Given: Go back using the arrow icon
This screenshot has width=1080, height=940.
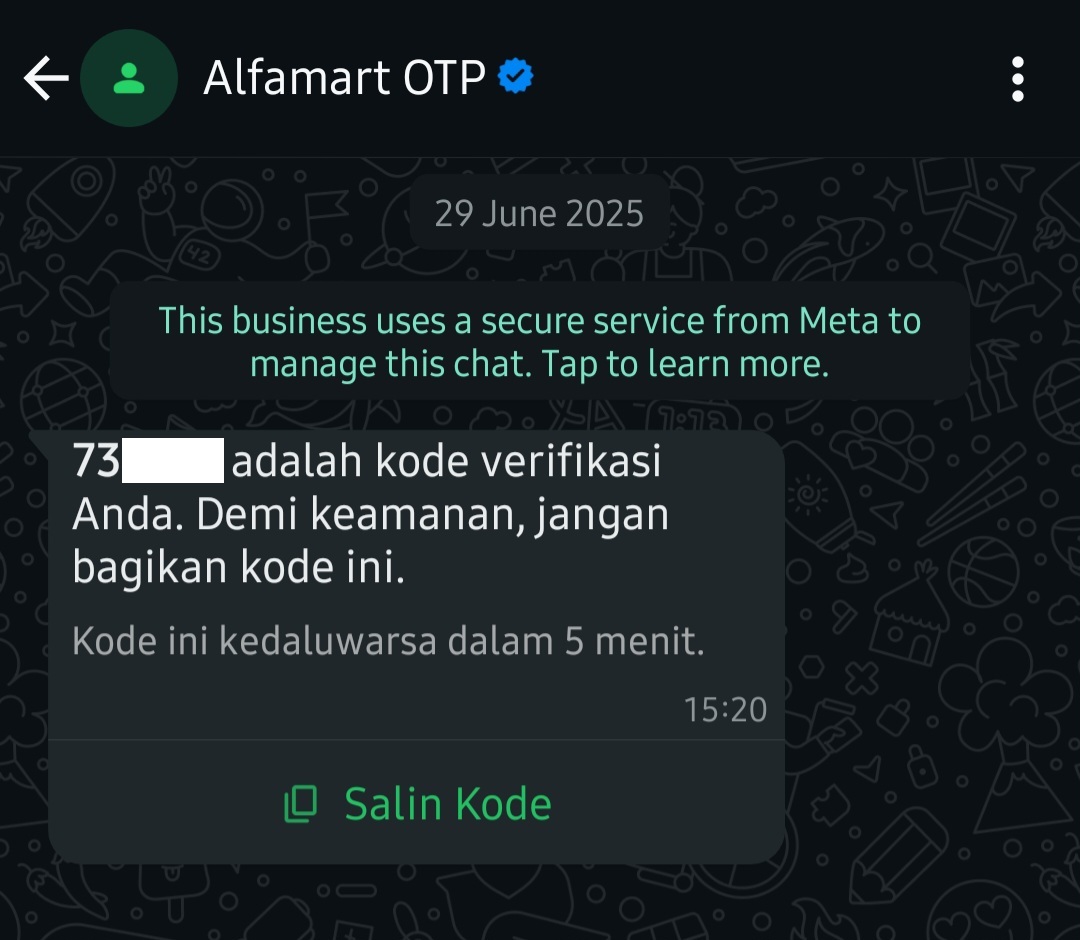Looking at the screenshot, I should click(x=46, y=78).
